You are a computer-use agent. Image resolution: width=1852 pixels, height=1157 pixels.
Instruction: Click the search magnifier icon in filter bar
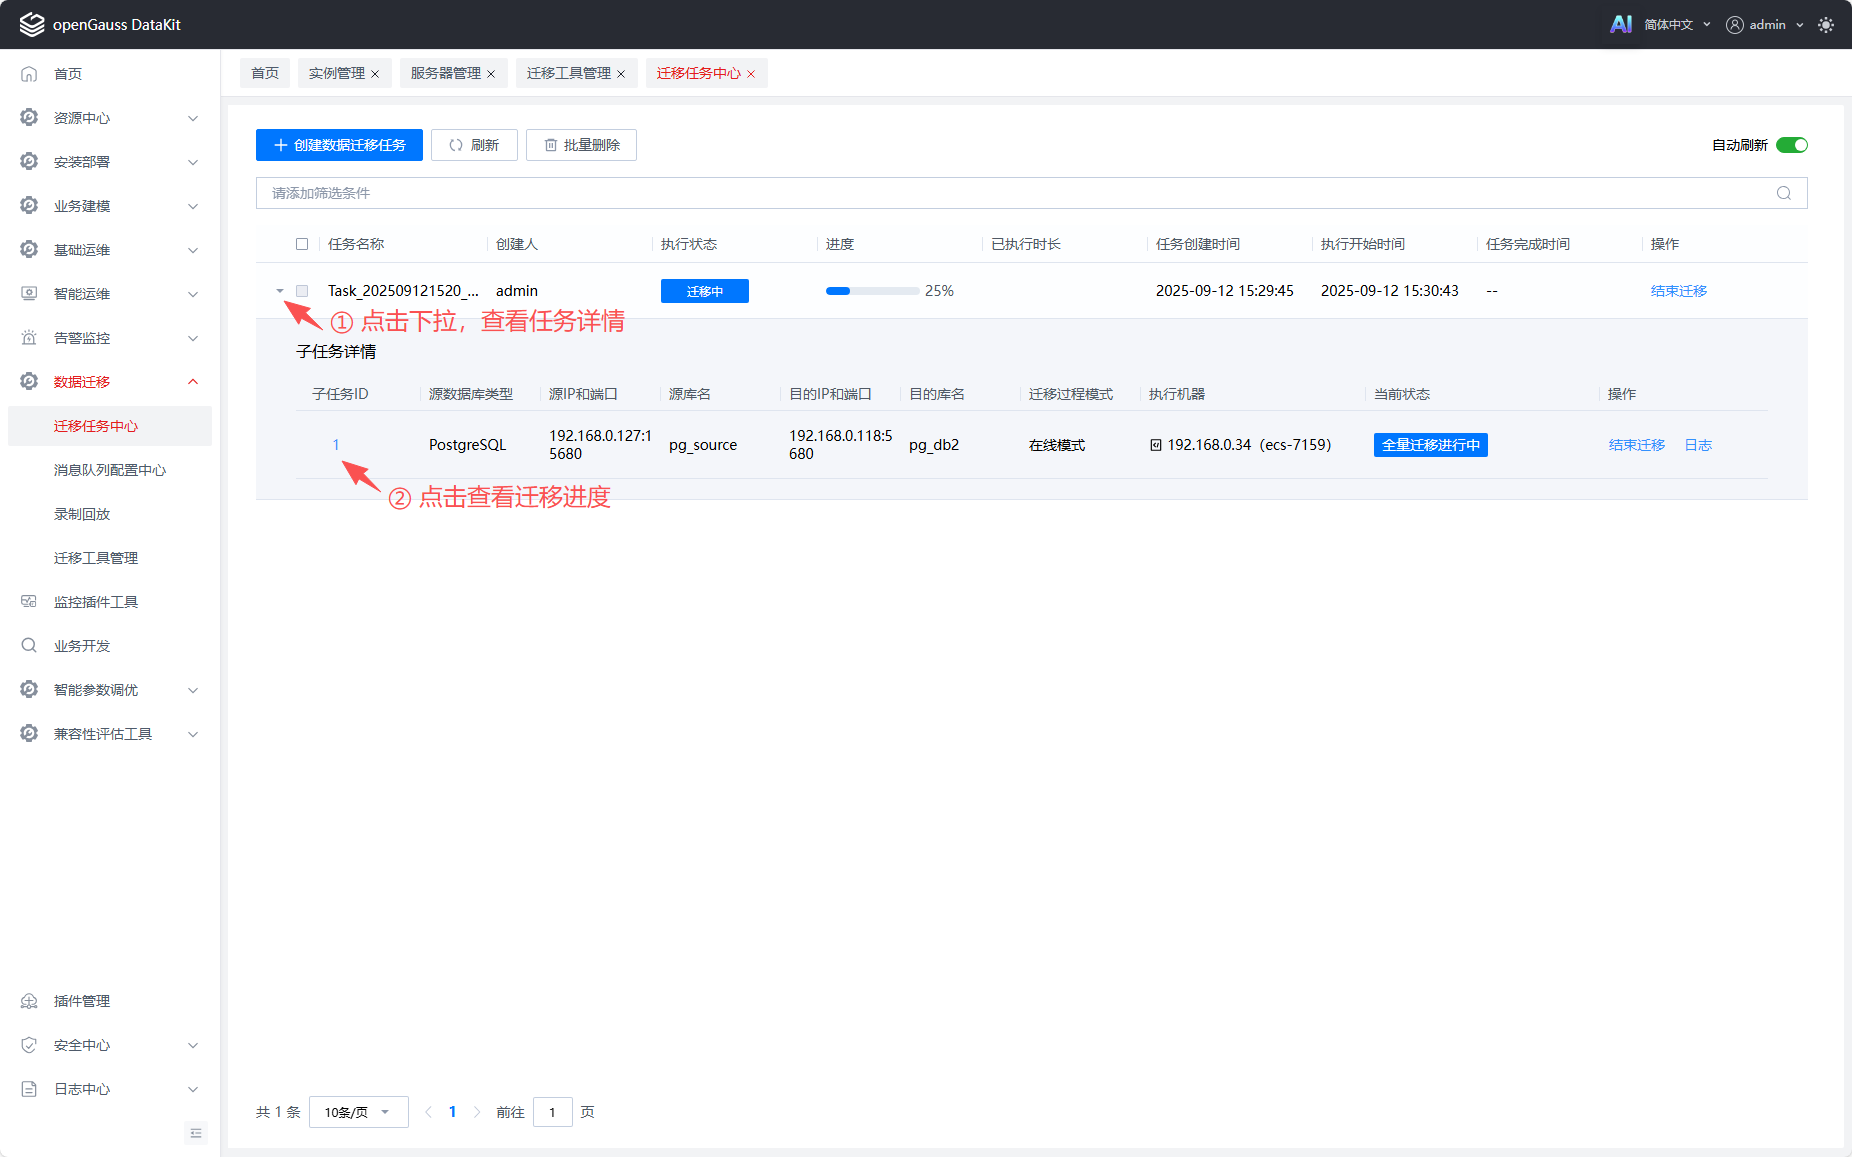pos(1783,193)
